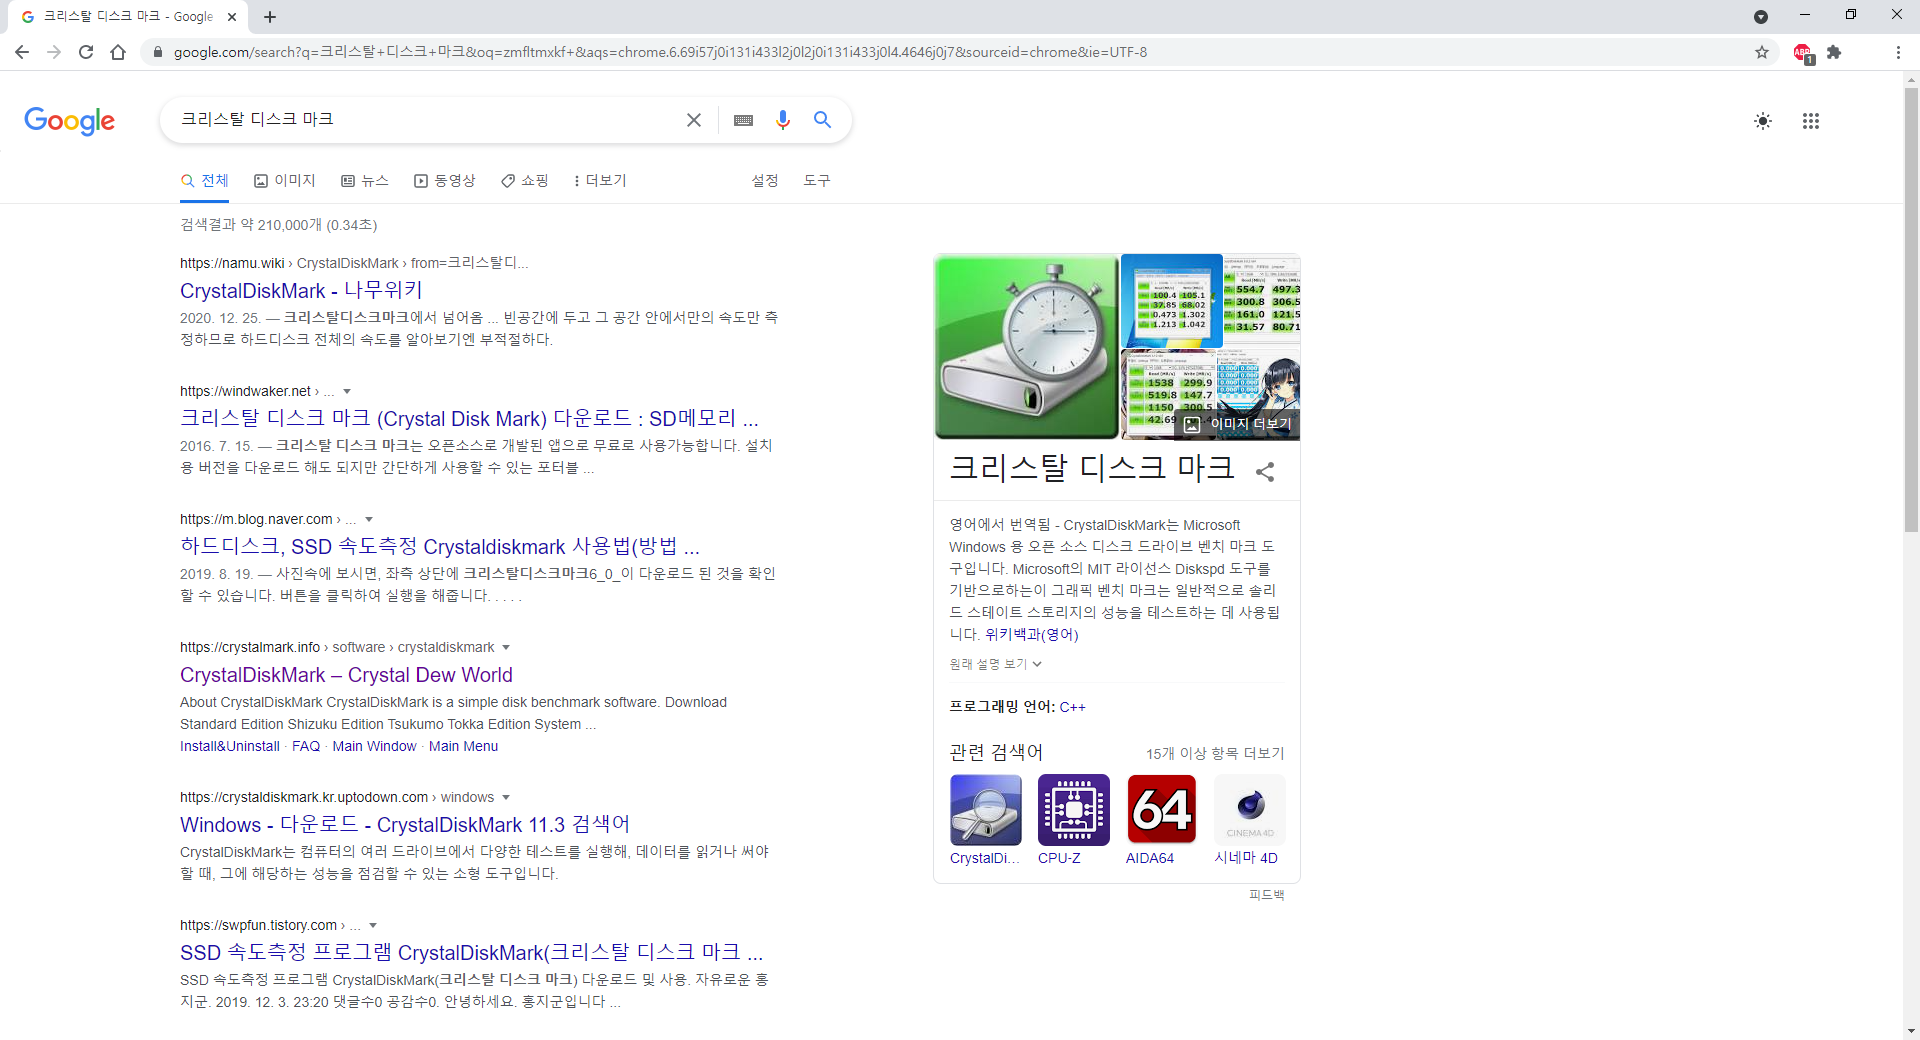Expand the swpfun.tistory.com result options arrow
The image size is (1920, 1040).
click(373, 926)
